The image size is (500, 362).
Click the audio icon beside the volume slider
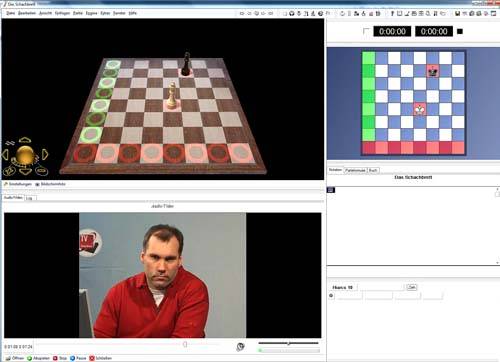tap(240, 347)
